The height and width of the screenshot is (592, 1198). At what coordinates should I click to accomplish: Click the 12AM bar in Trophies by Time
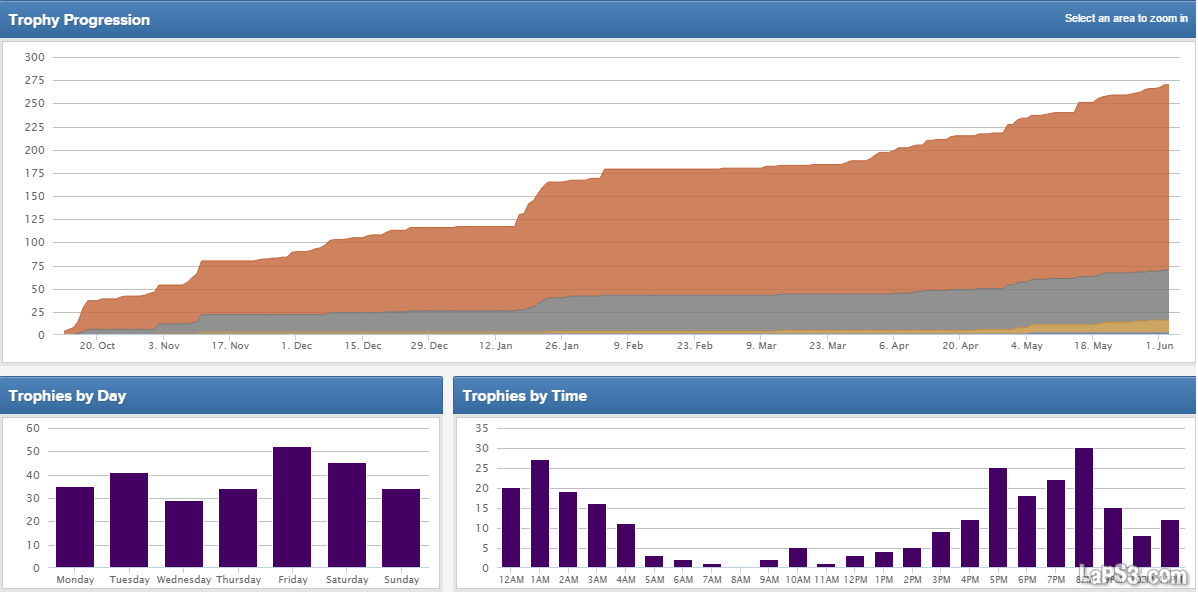(x=511, y=528)
